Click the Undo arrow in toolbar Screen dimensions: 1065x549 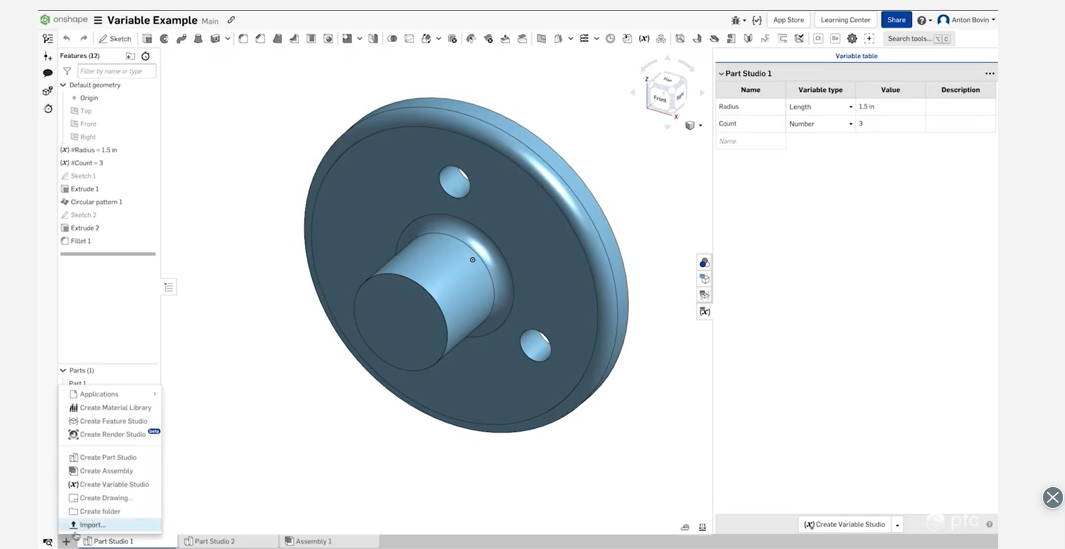click(x=67, y=39)
